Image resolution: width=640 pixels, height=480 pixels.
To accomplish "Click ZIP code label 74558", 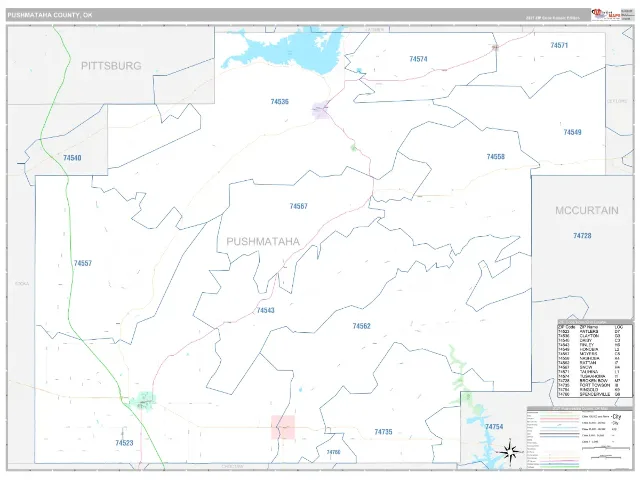I will click(496, 156).
